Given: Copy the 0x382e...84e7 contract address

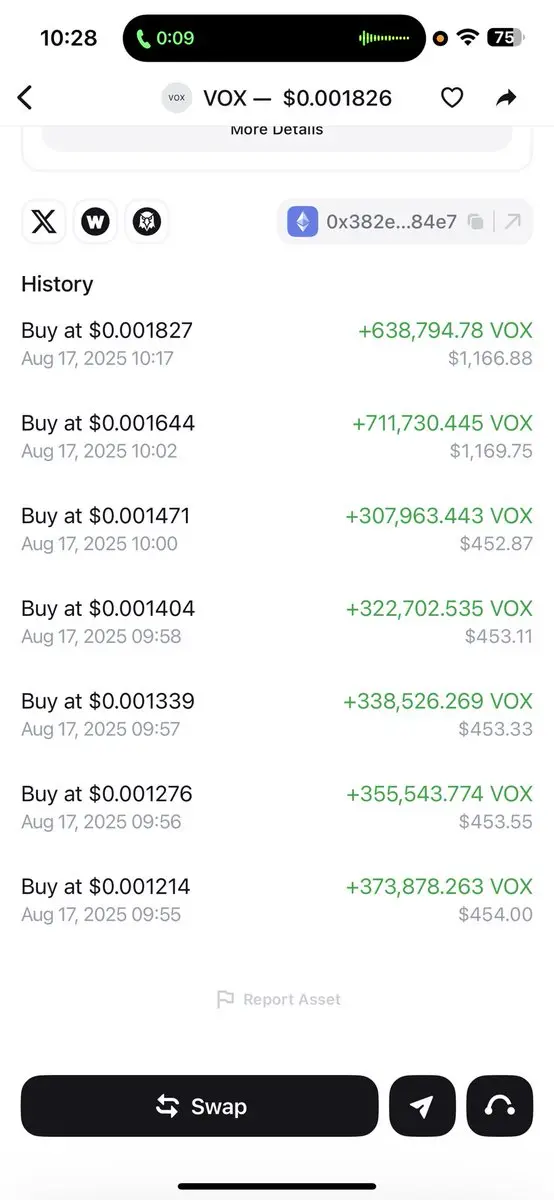Looking at the screenshot, I should (476, 222).
